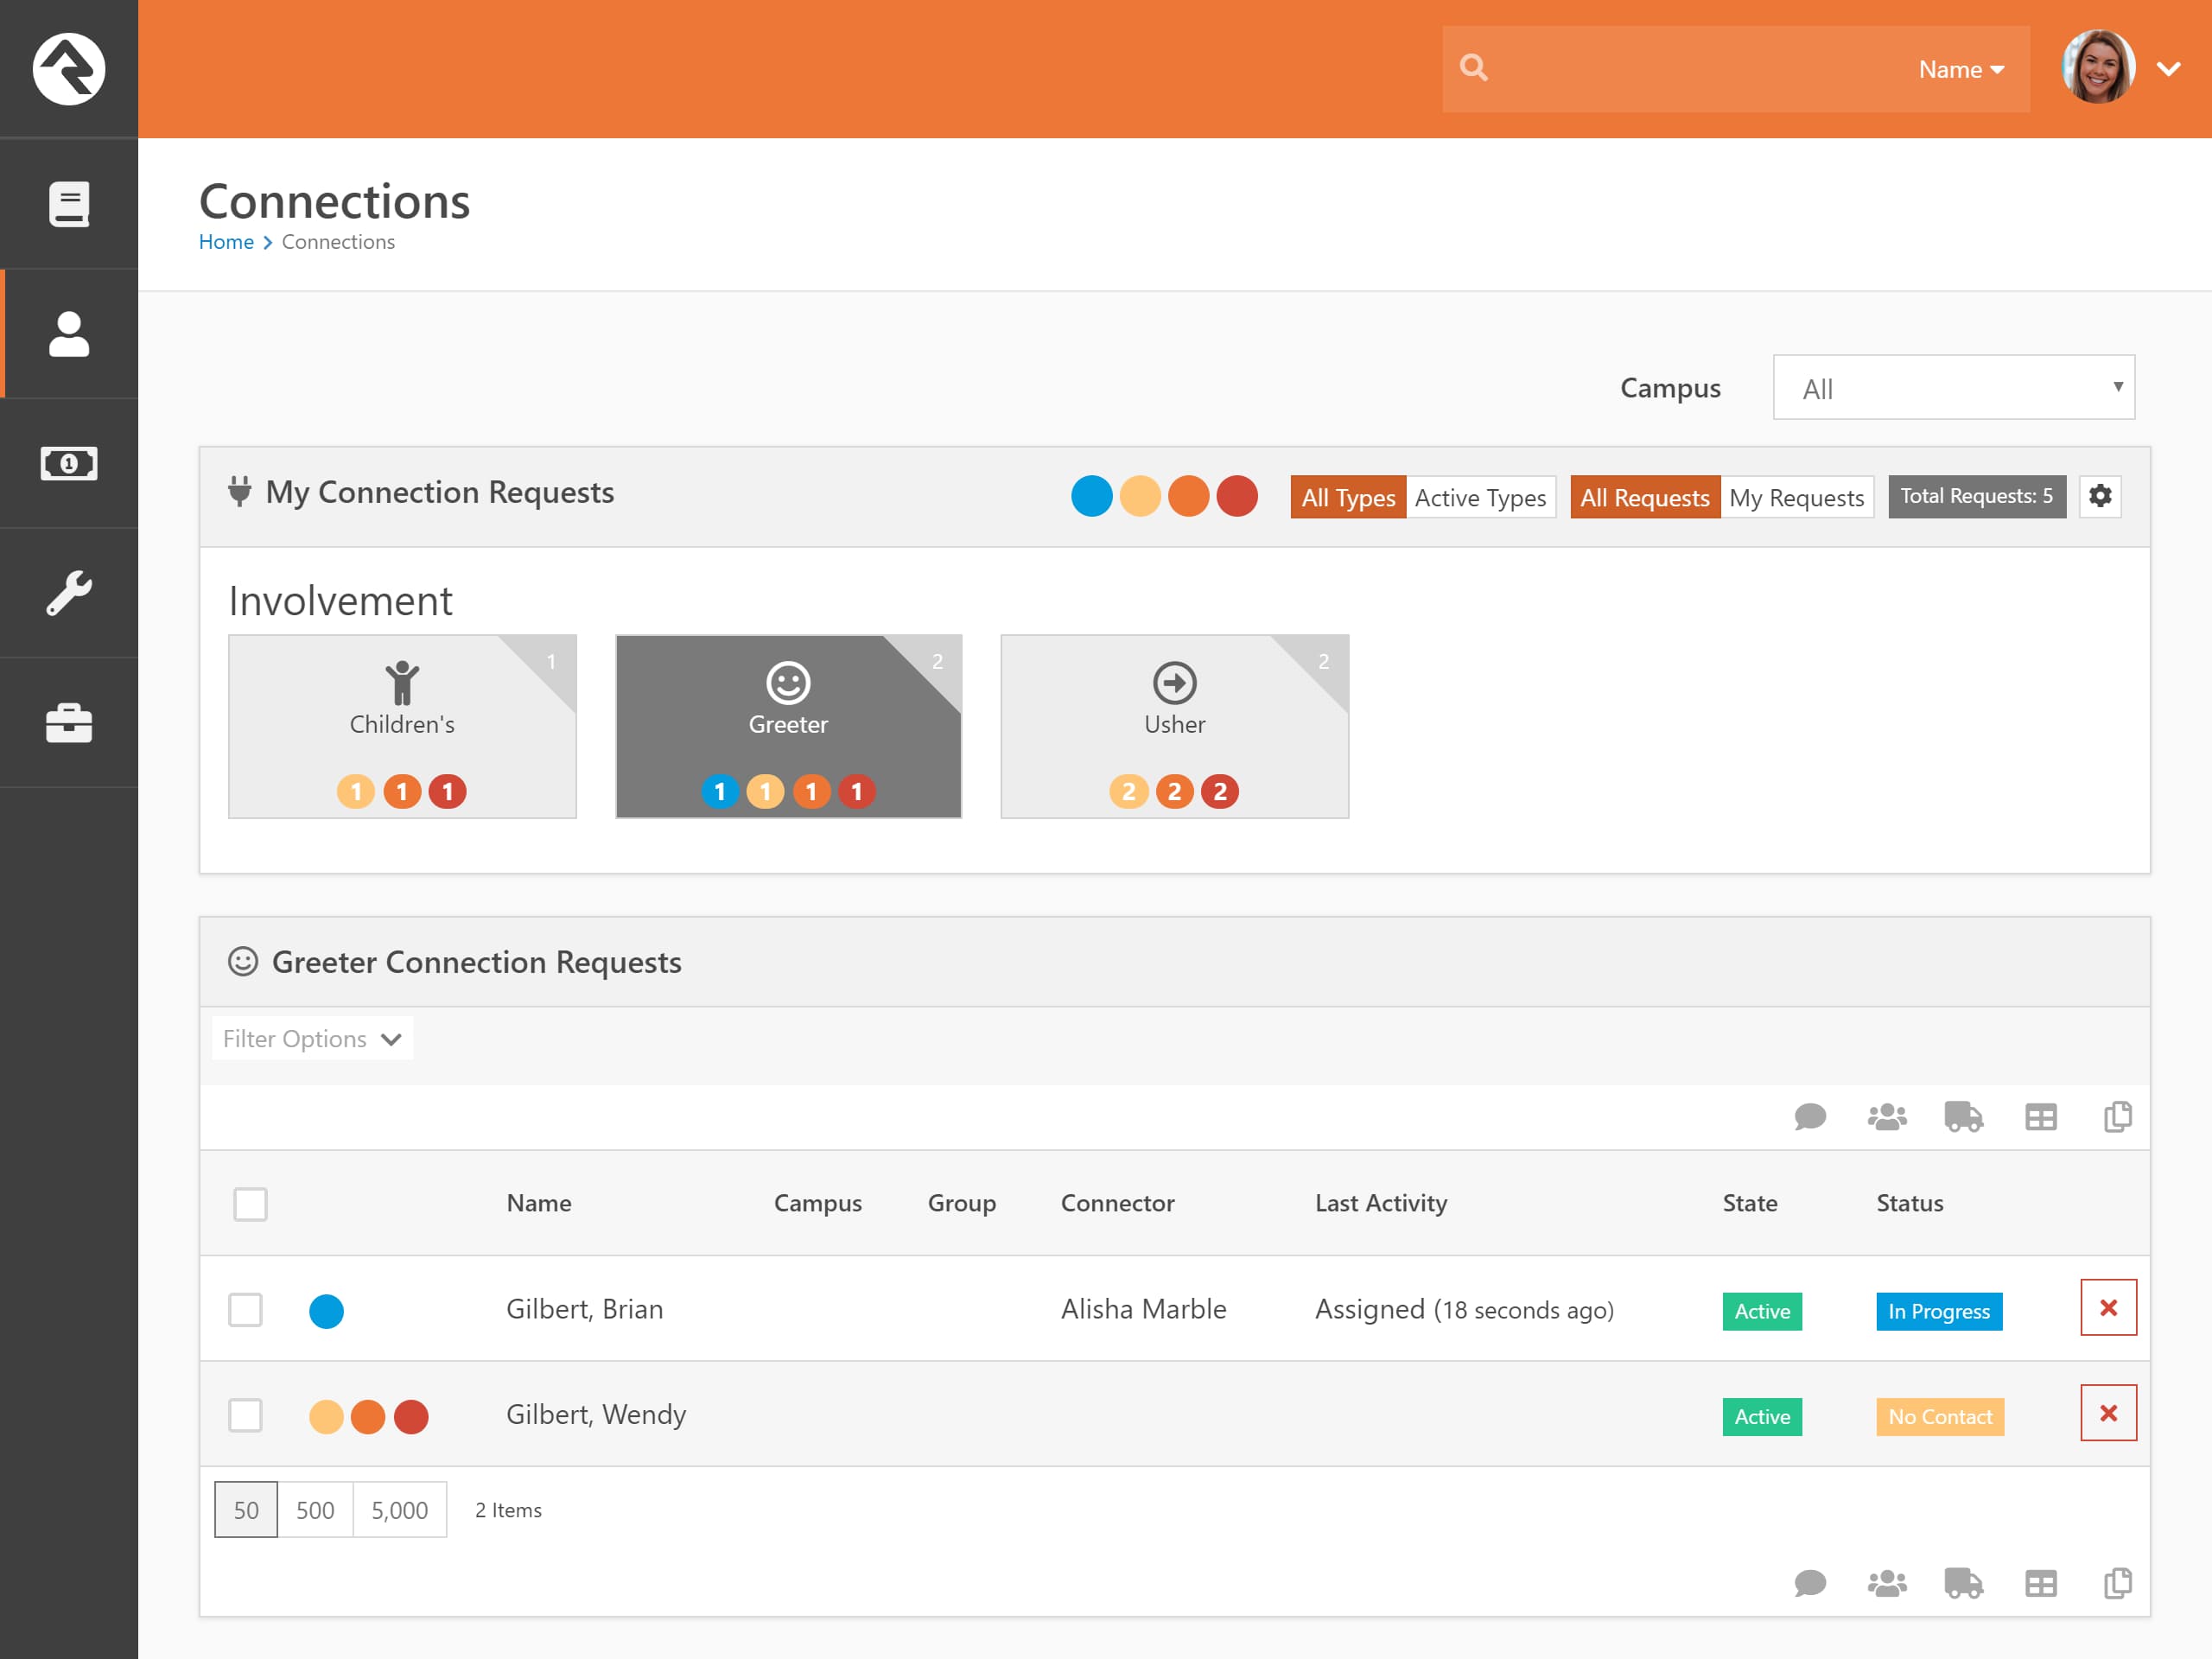Open the Name search type dropdown
The width and height of the screenshot is (2212, 1659).
pos(1960,70)
